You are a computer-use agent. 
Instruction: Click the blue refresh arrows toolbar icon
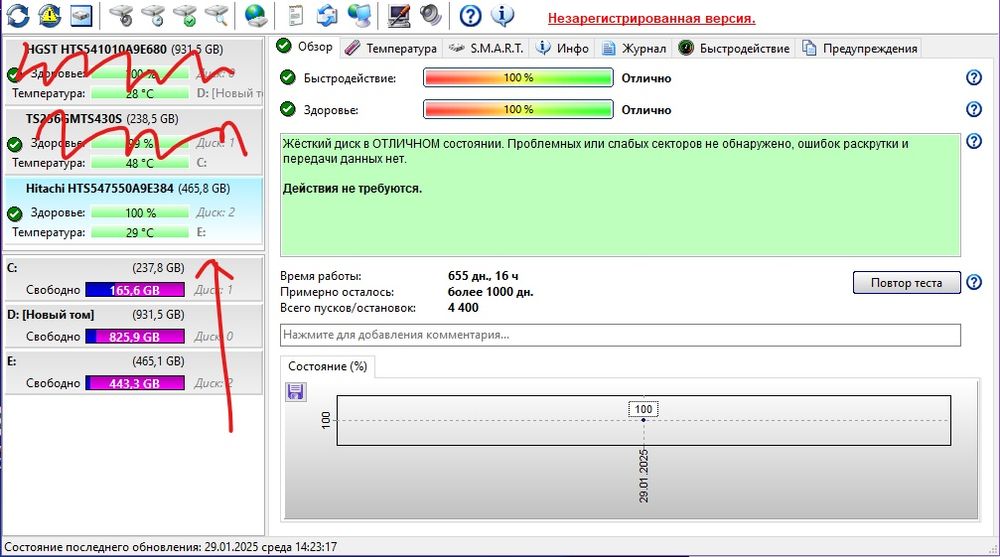pyautogui.click(x=17, y=15)
